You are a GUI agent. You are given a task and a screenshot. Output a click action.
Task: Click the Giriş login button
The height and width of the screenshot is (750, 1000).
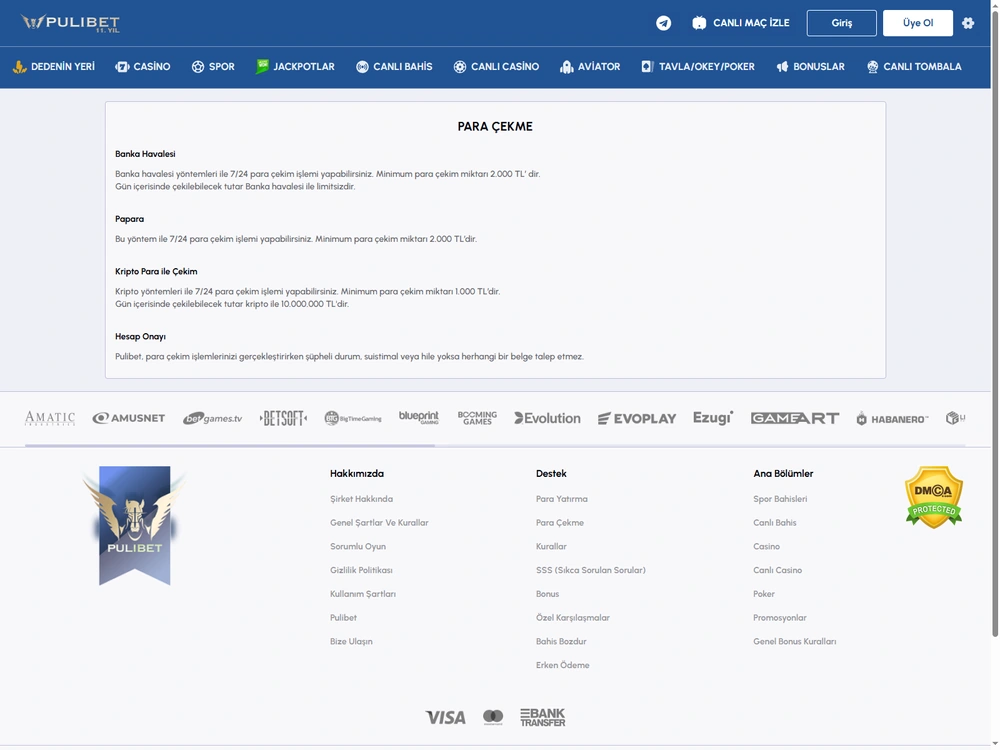841,23
